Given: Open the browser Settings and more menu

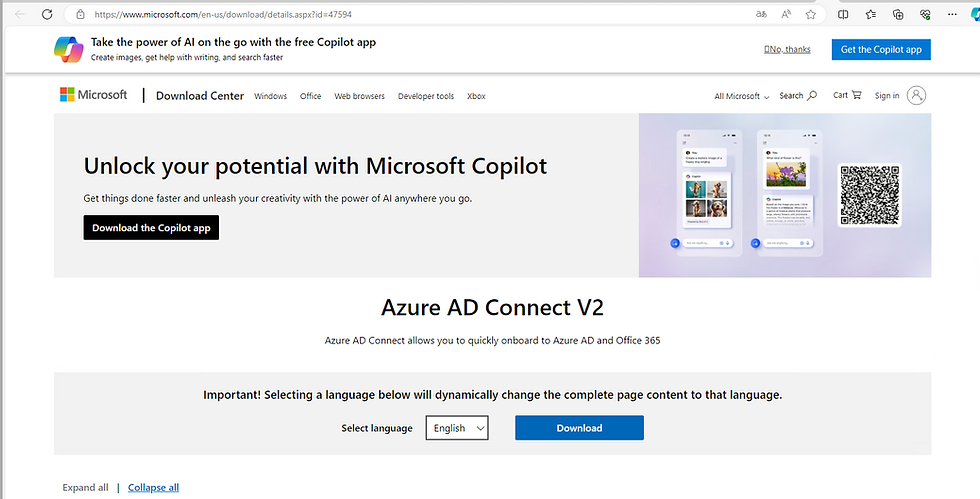Looking at the screenshot, I should (952, 14).
